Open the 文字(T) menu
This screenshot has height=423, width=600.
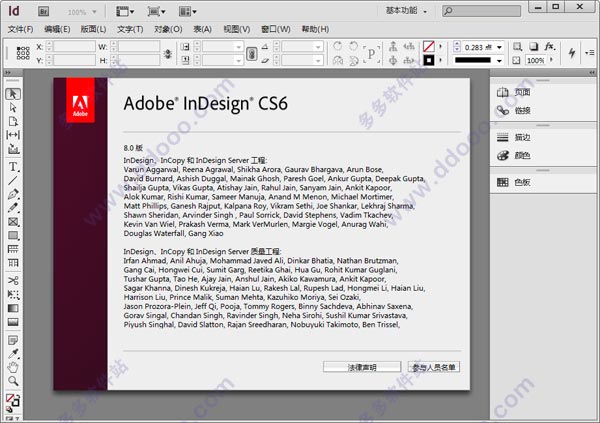click(130, 29)
